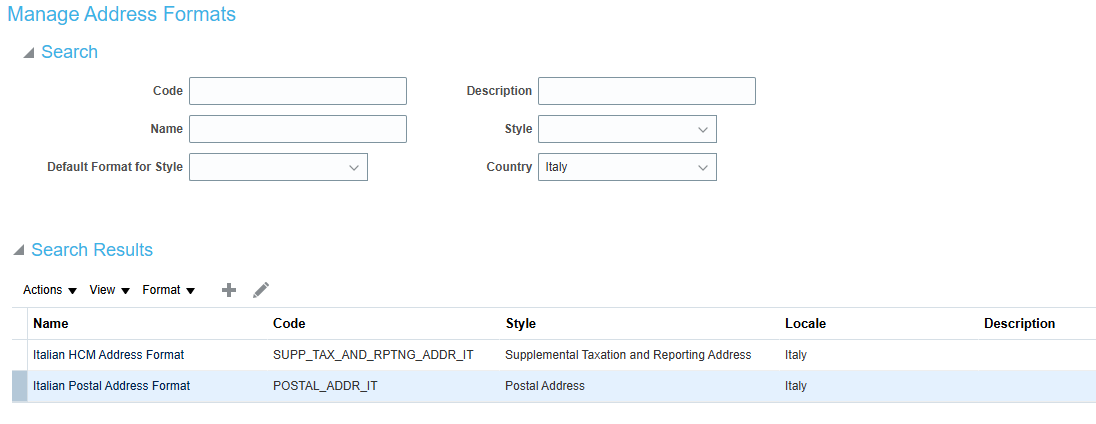Viewport: 1096px width, 424px height.
Task: Open the Style dropdown
Action: [x=627, y=129]
